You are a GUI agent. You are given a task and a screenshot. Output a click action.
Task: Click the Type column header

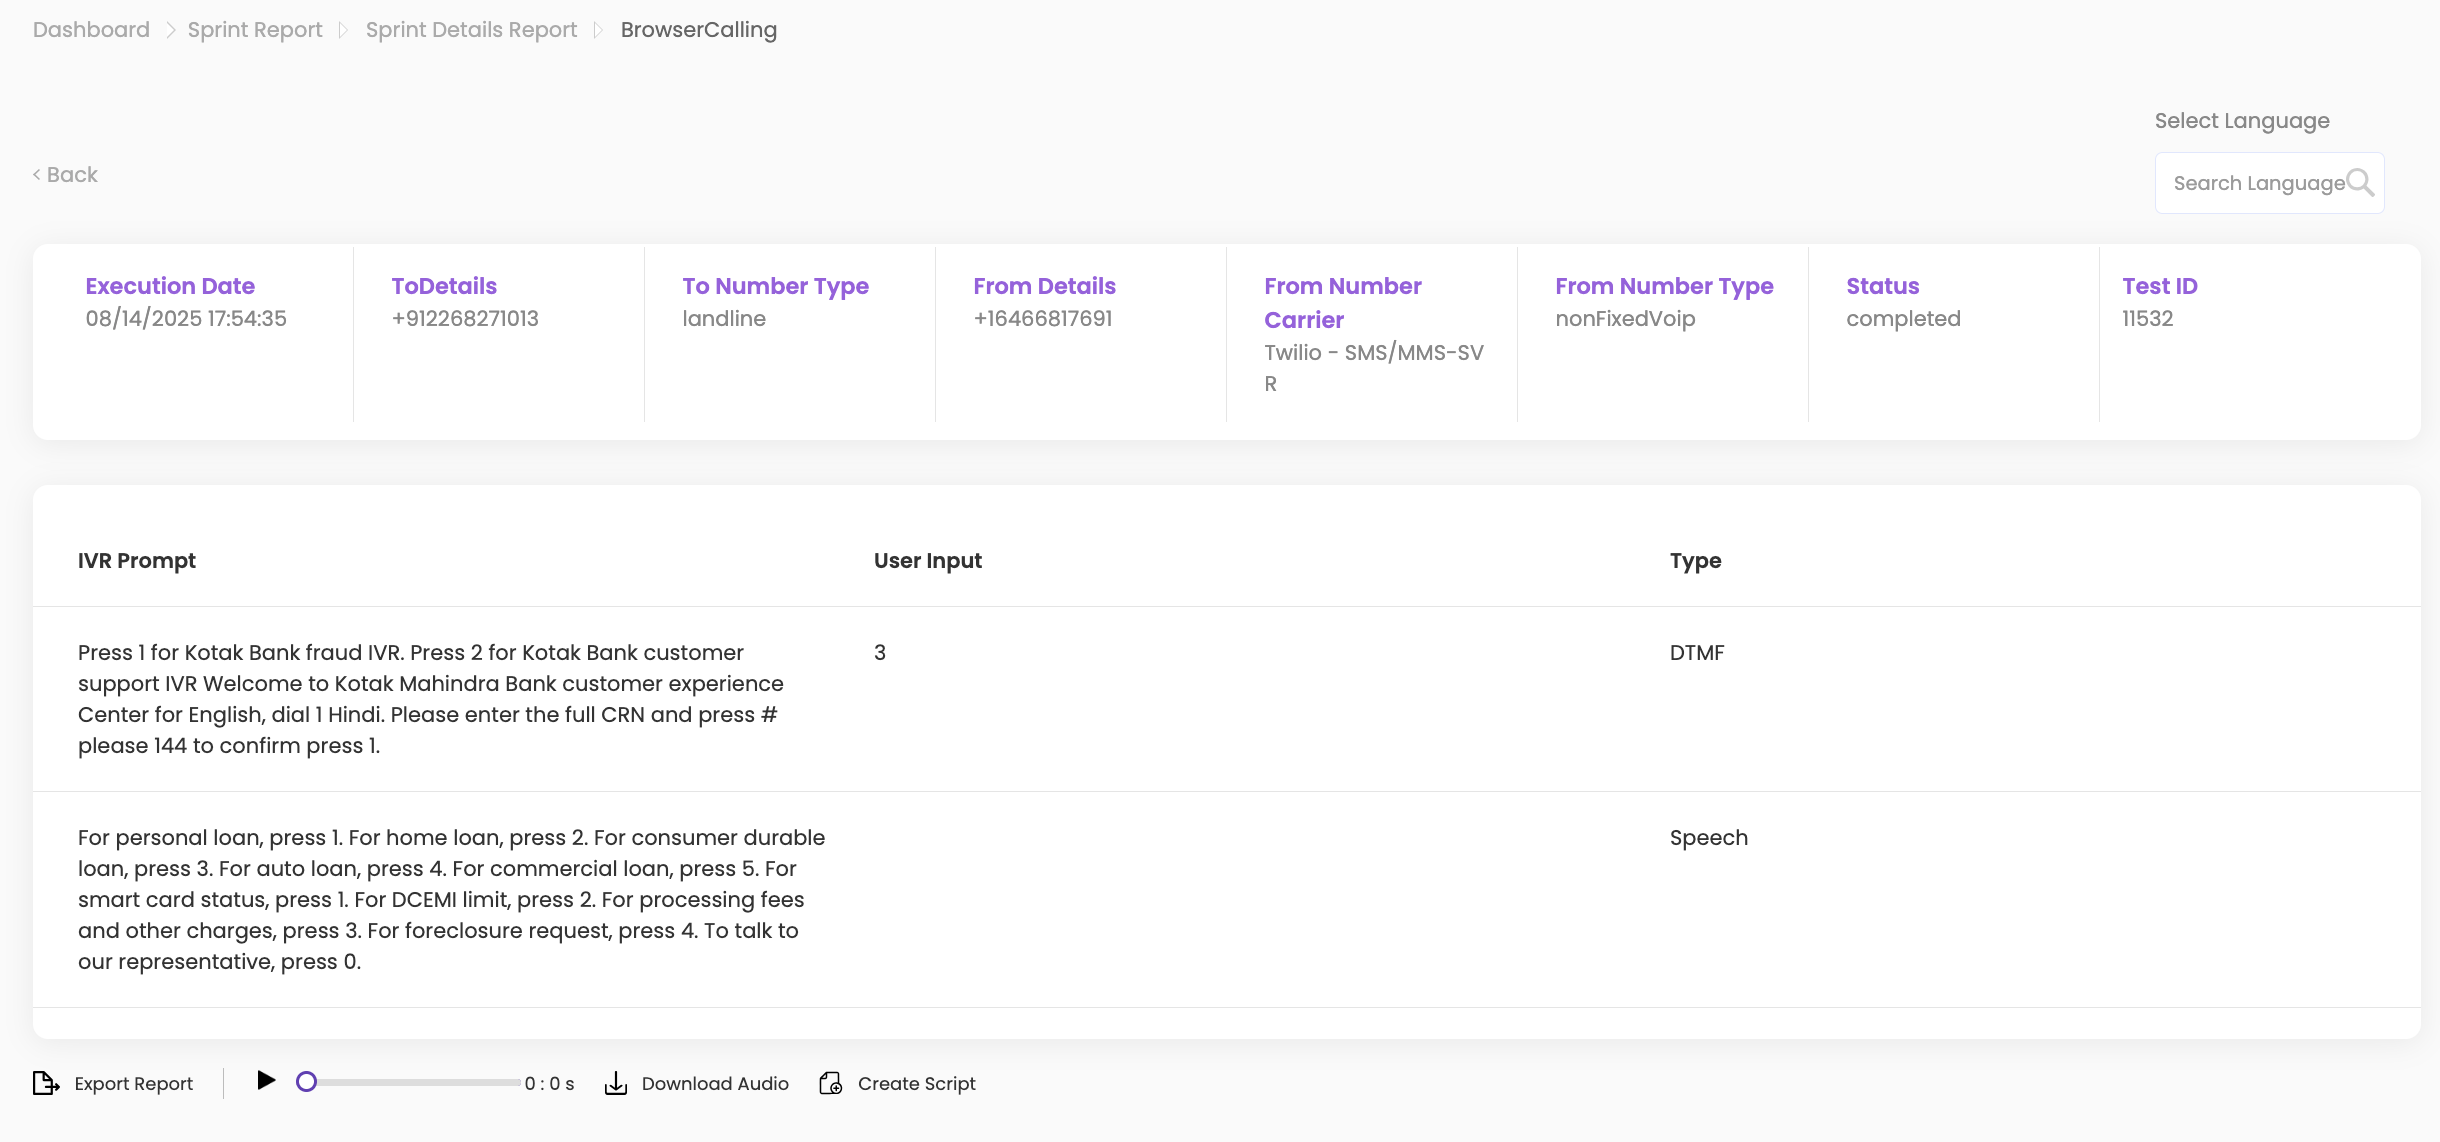pyautogui.click(x=1695, y=561)
